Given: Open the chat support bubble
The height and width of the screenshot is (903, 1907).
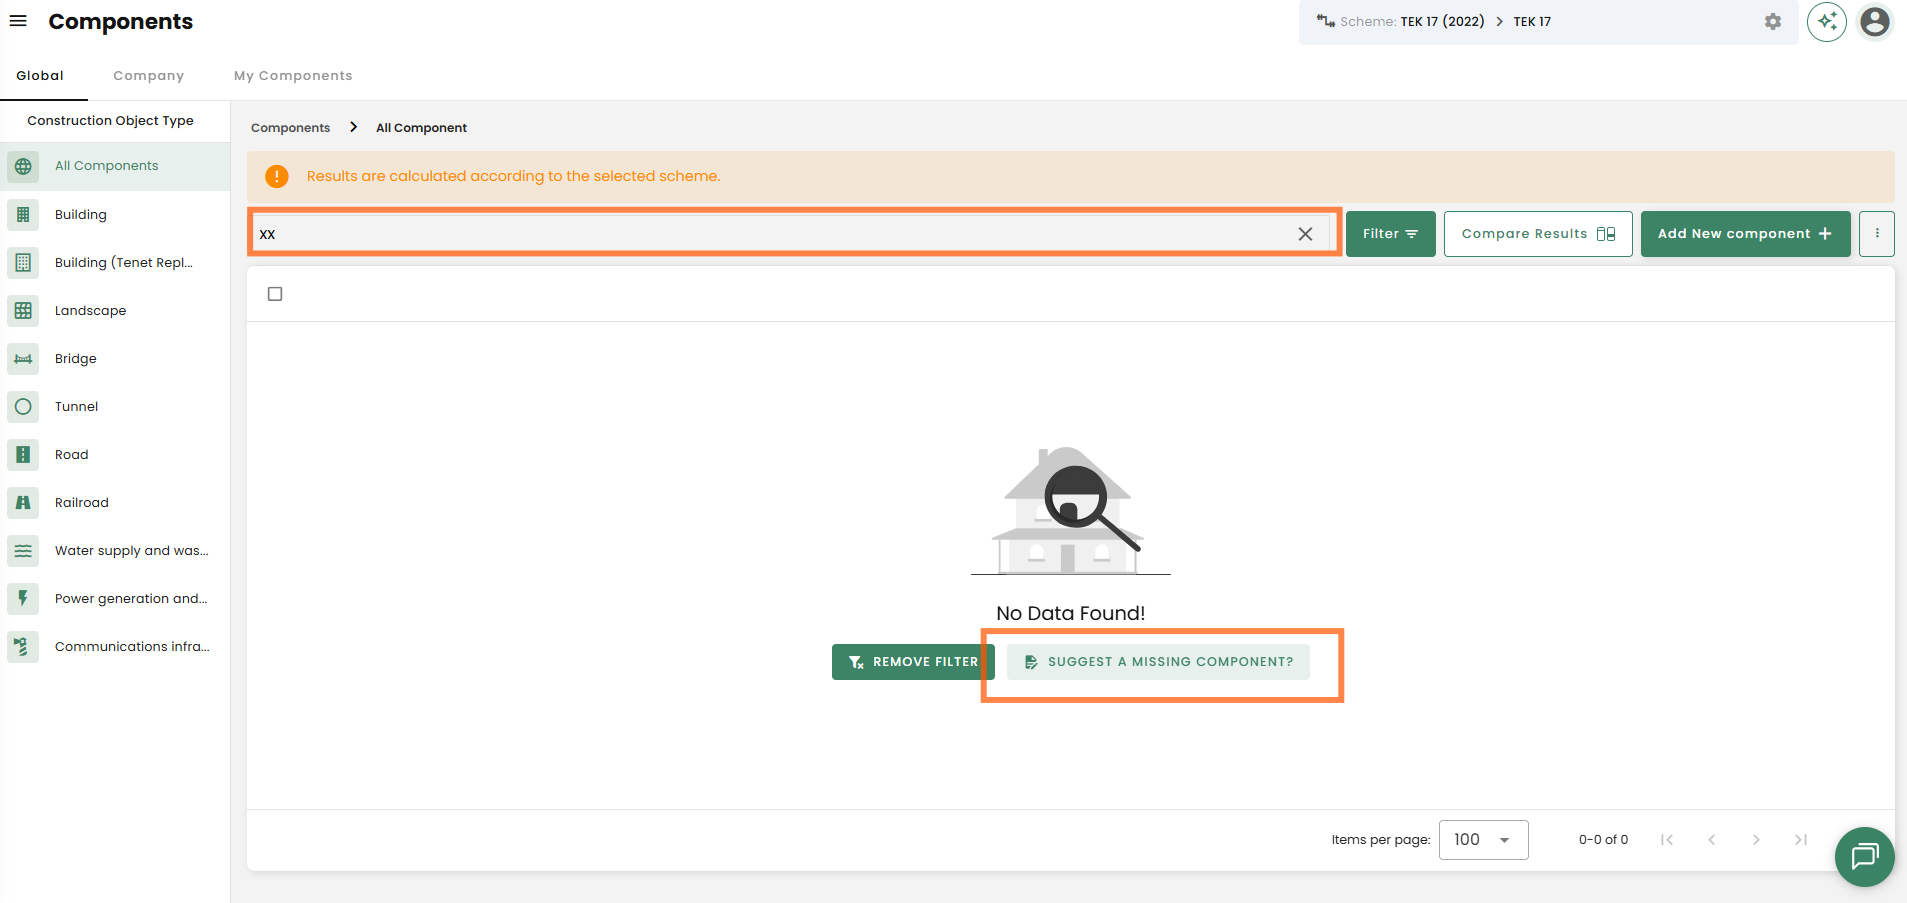Looking at the screenshot, I should pyautogui.click(x=1864, y=856).
